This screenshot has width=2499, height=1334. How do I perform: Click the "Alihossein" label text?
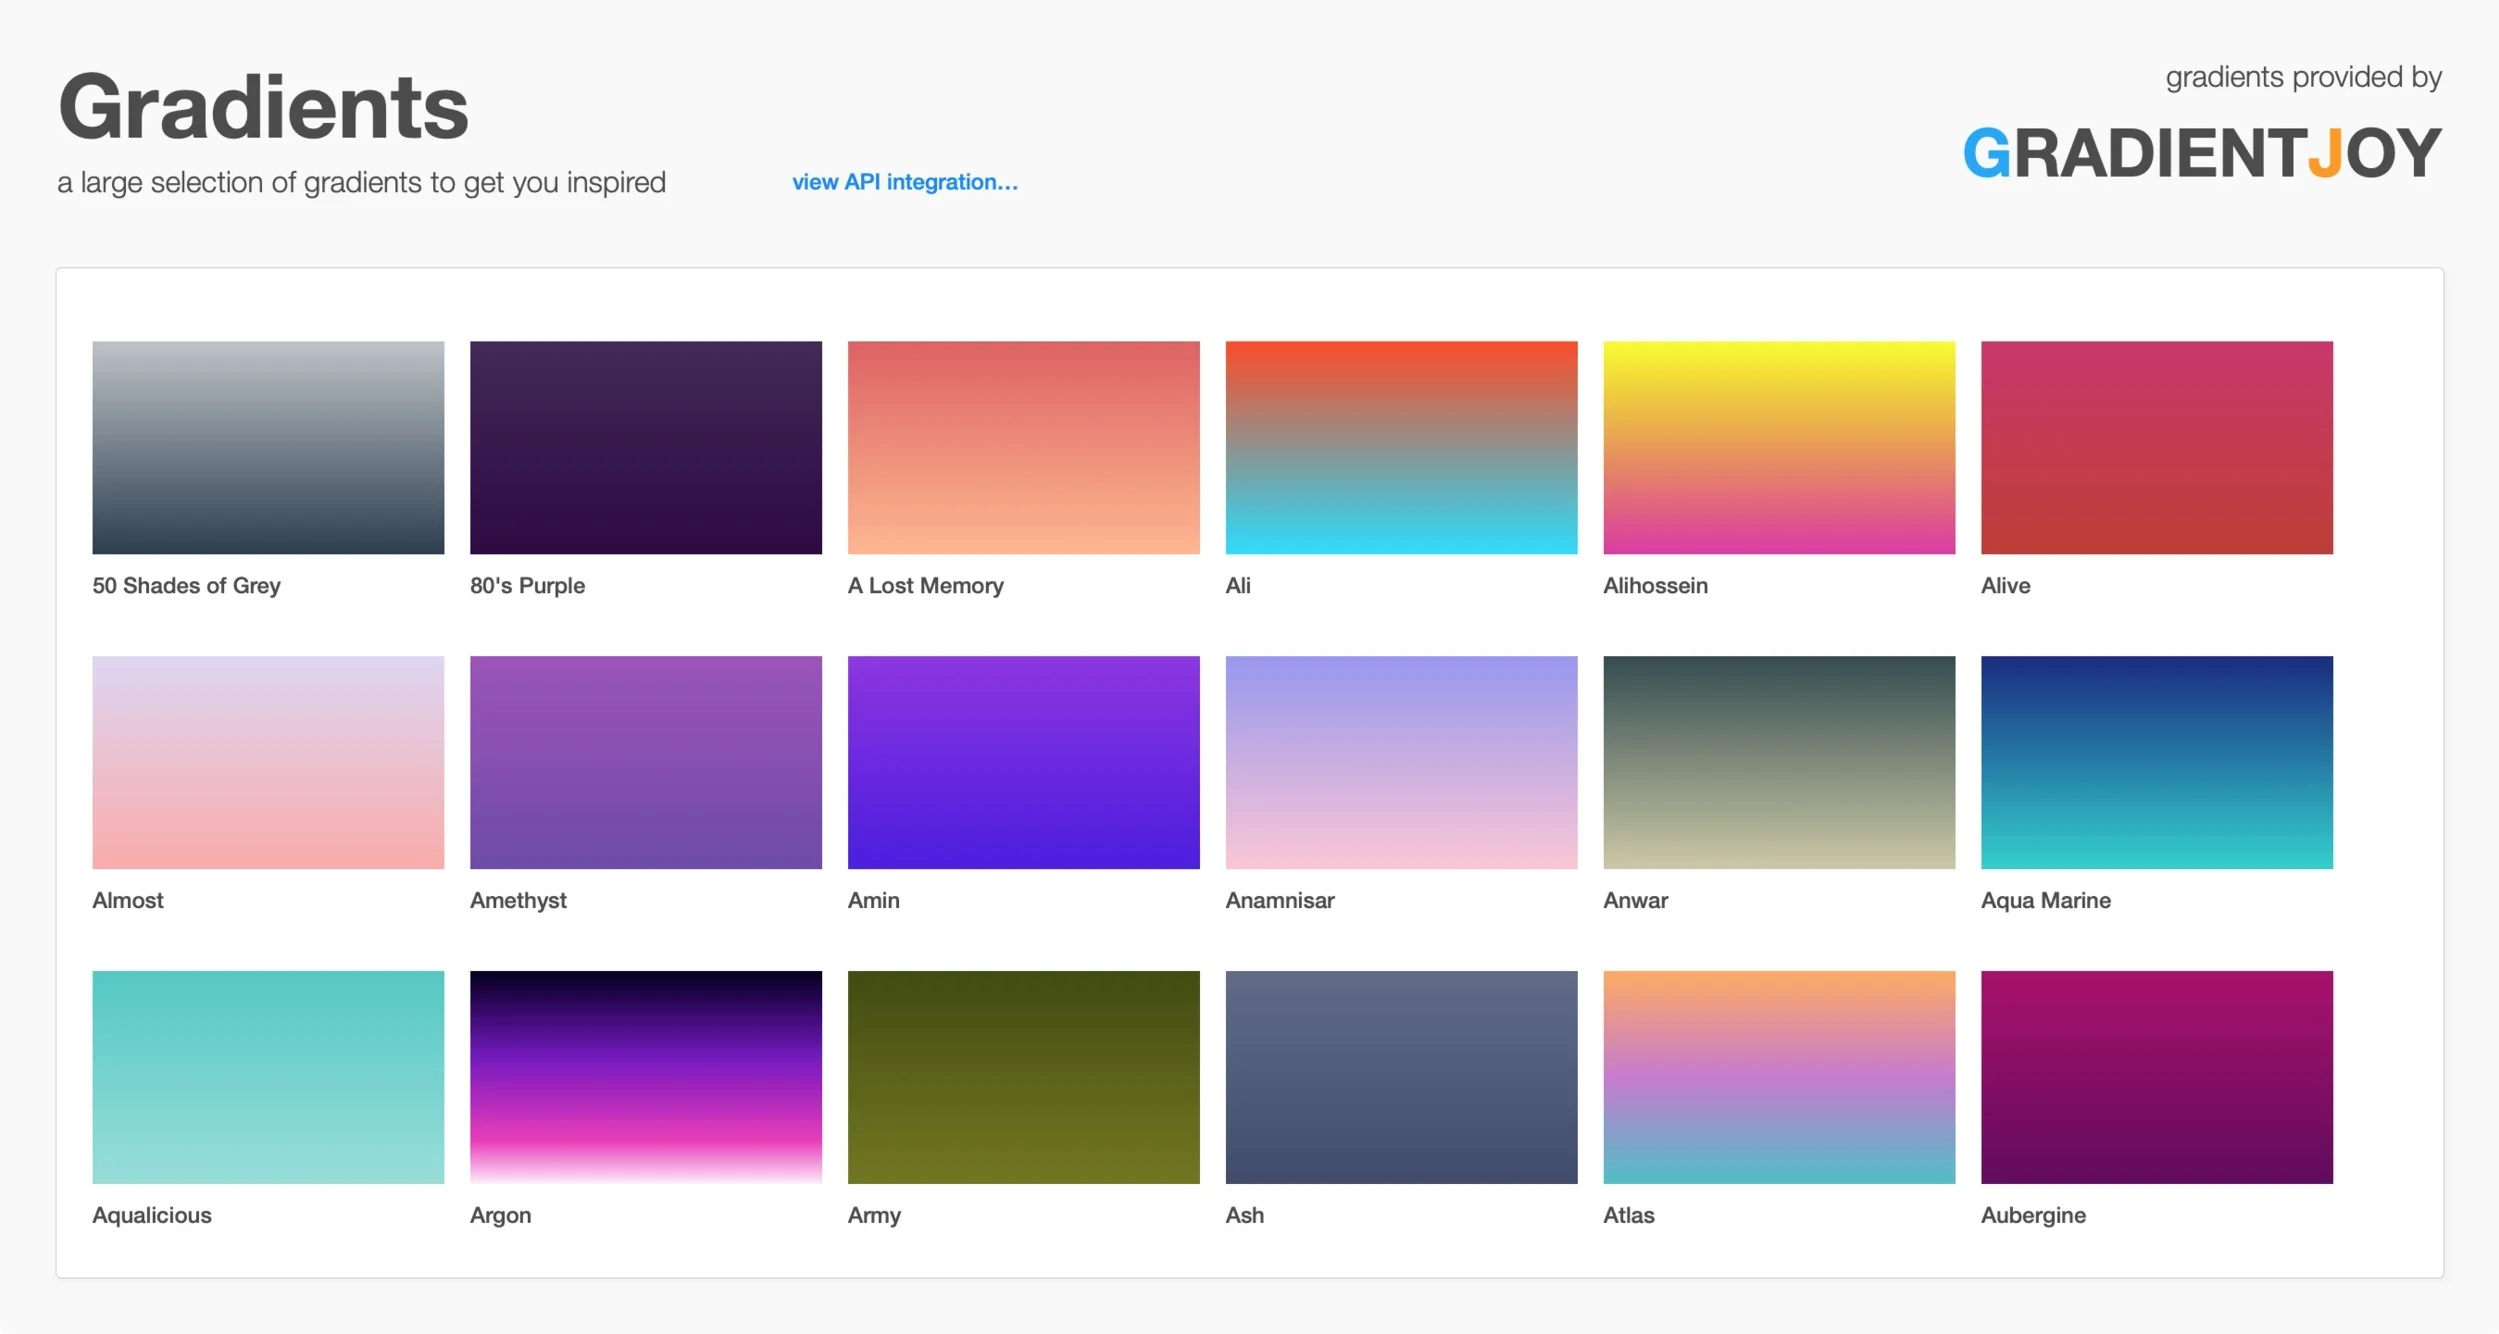click(1655, 586)
